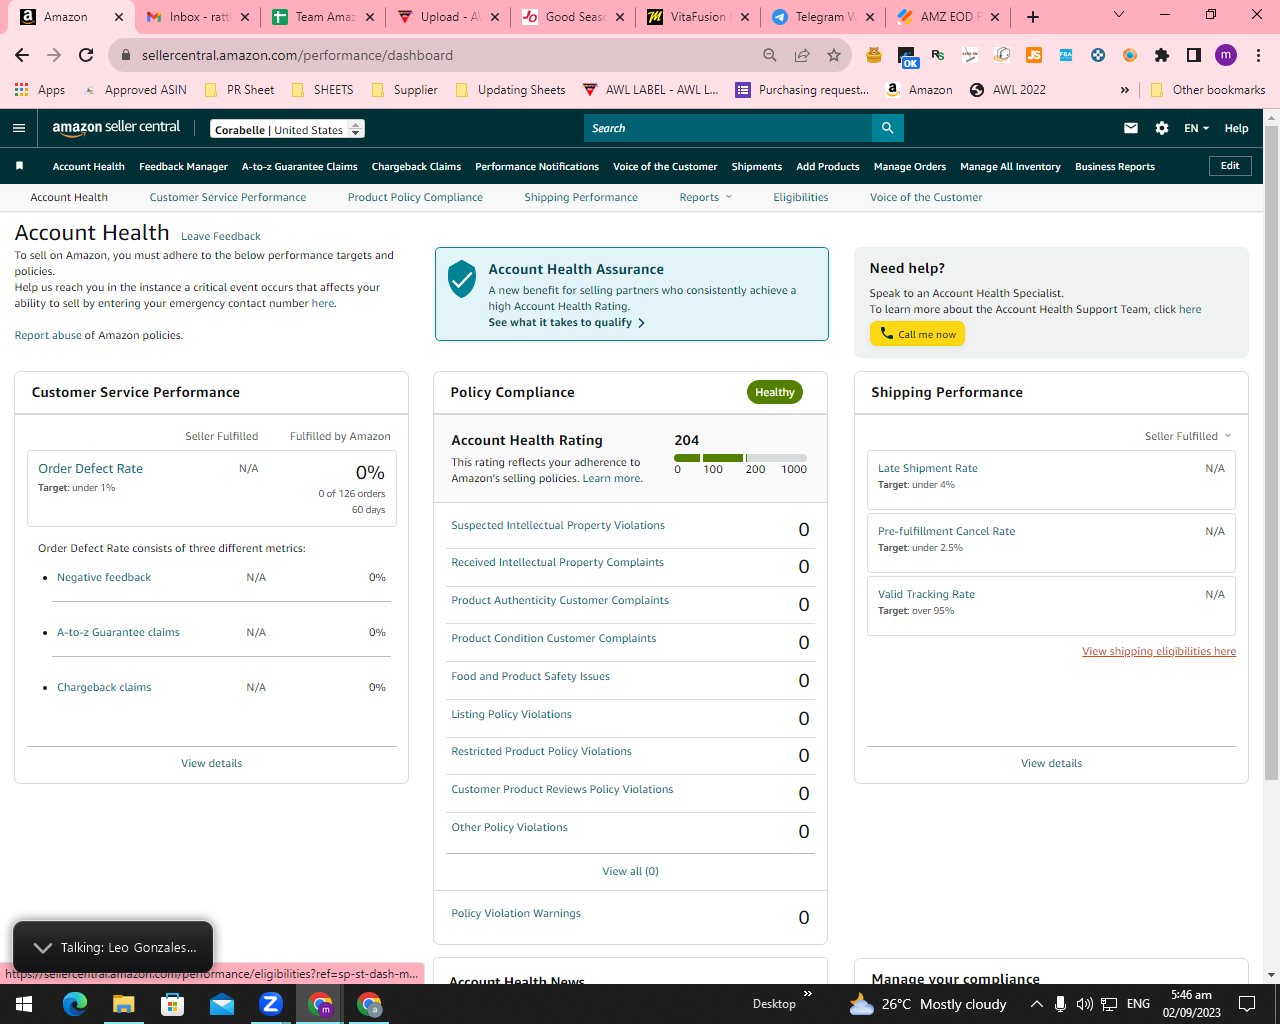Open File Explorer from the taskbar
Image resolution: width=1280 pixels, height=1024 pixels.
coord(123,1004)
